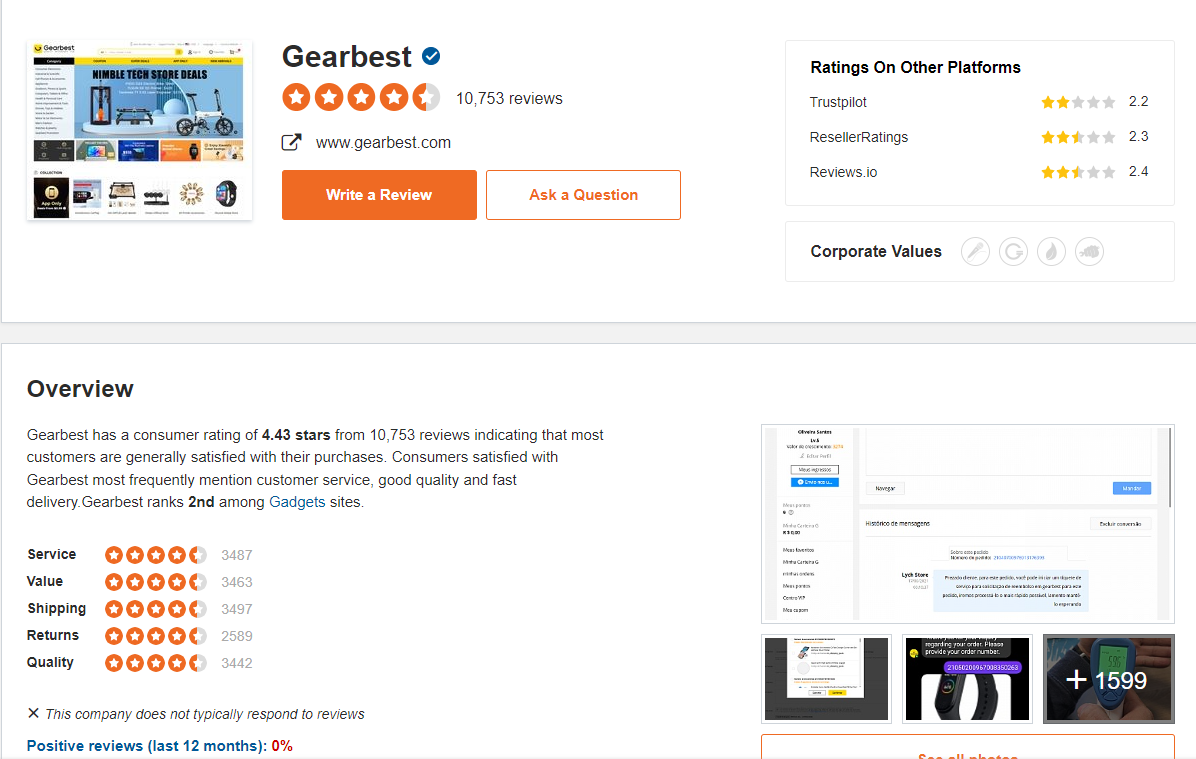Open the +1599 more photos thumbnail
The image size is (1196, 759).
pos(1108,679)
